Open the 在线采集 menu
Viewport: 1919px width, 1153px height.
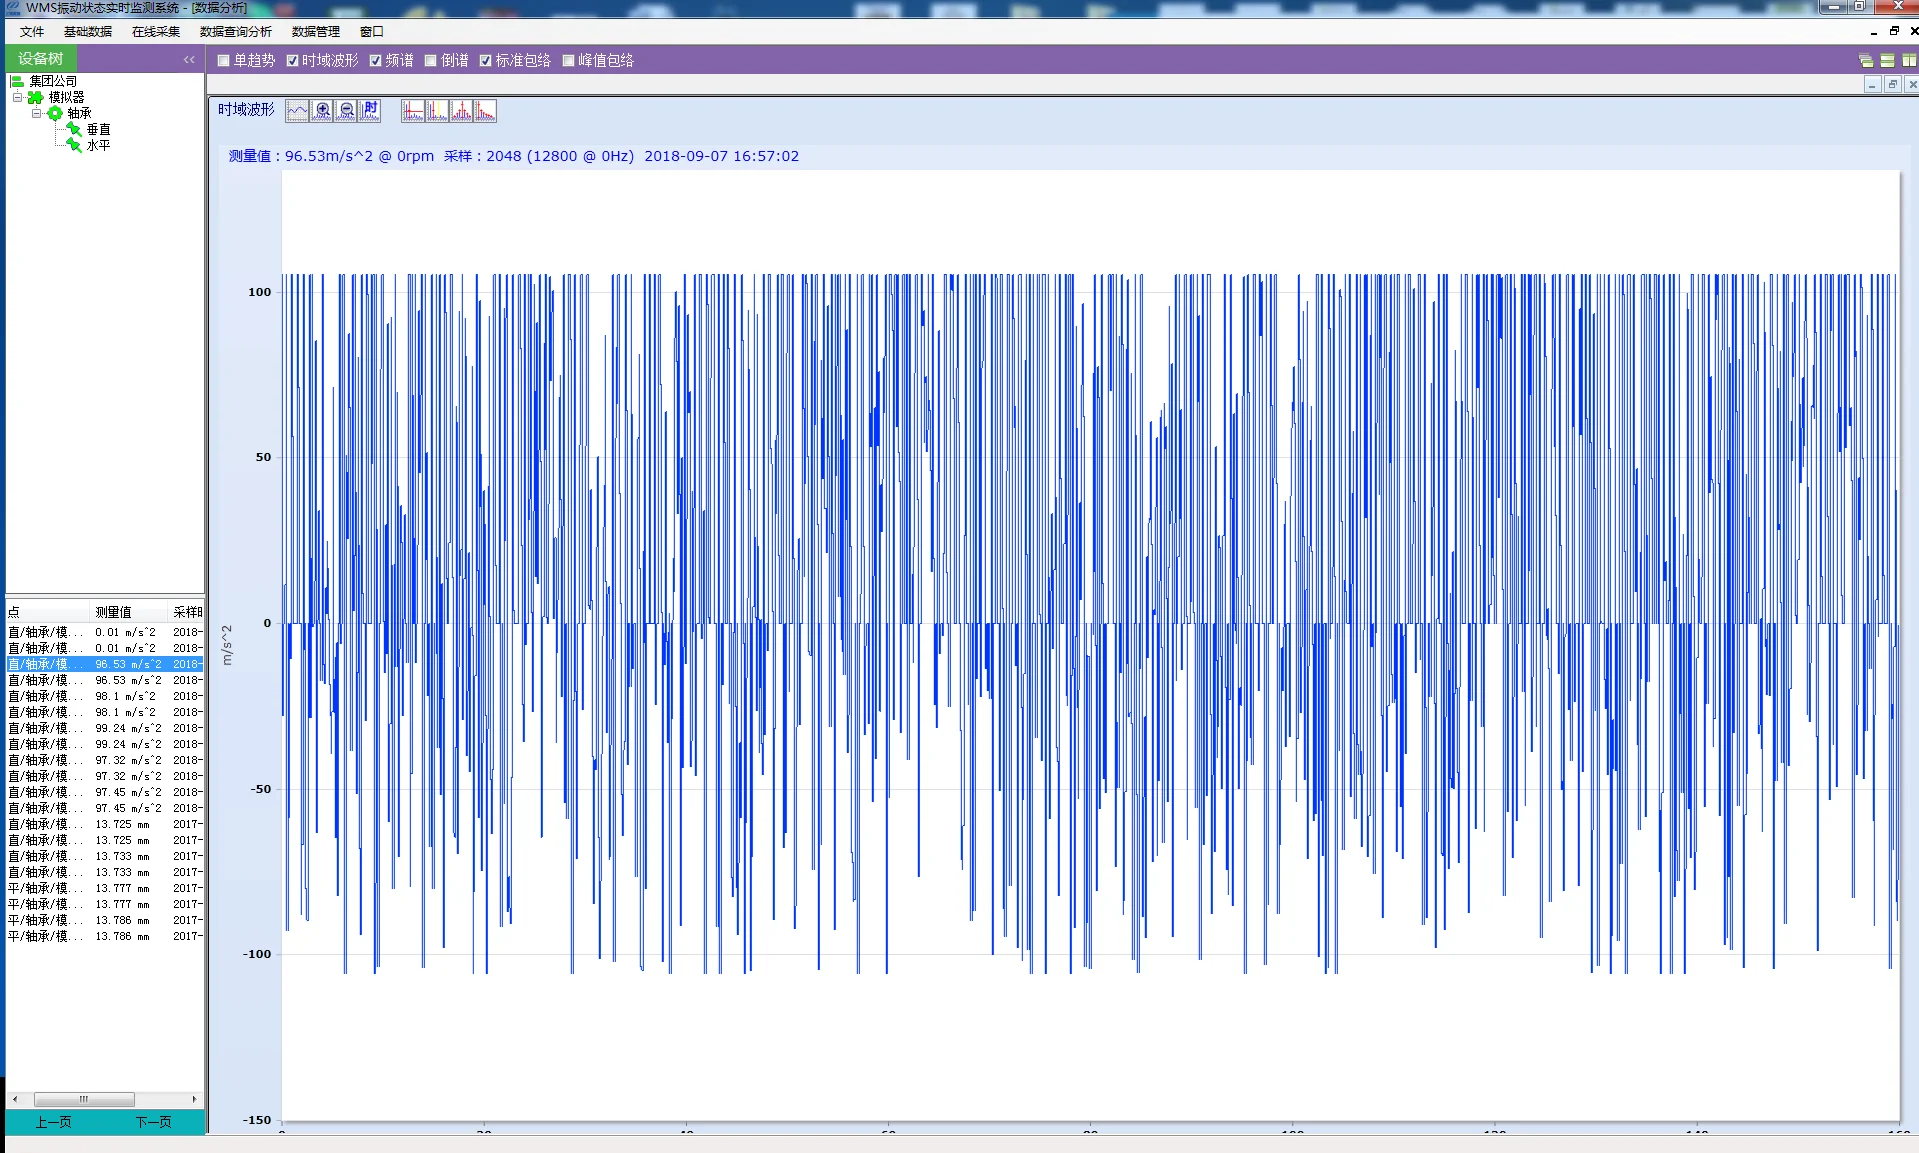point(156,32)
